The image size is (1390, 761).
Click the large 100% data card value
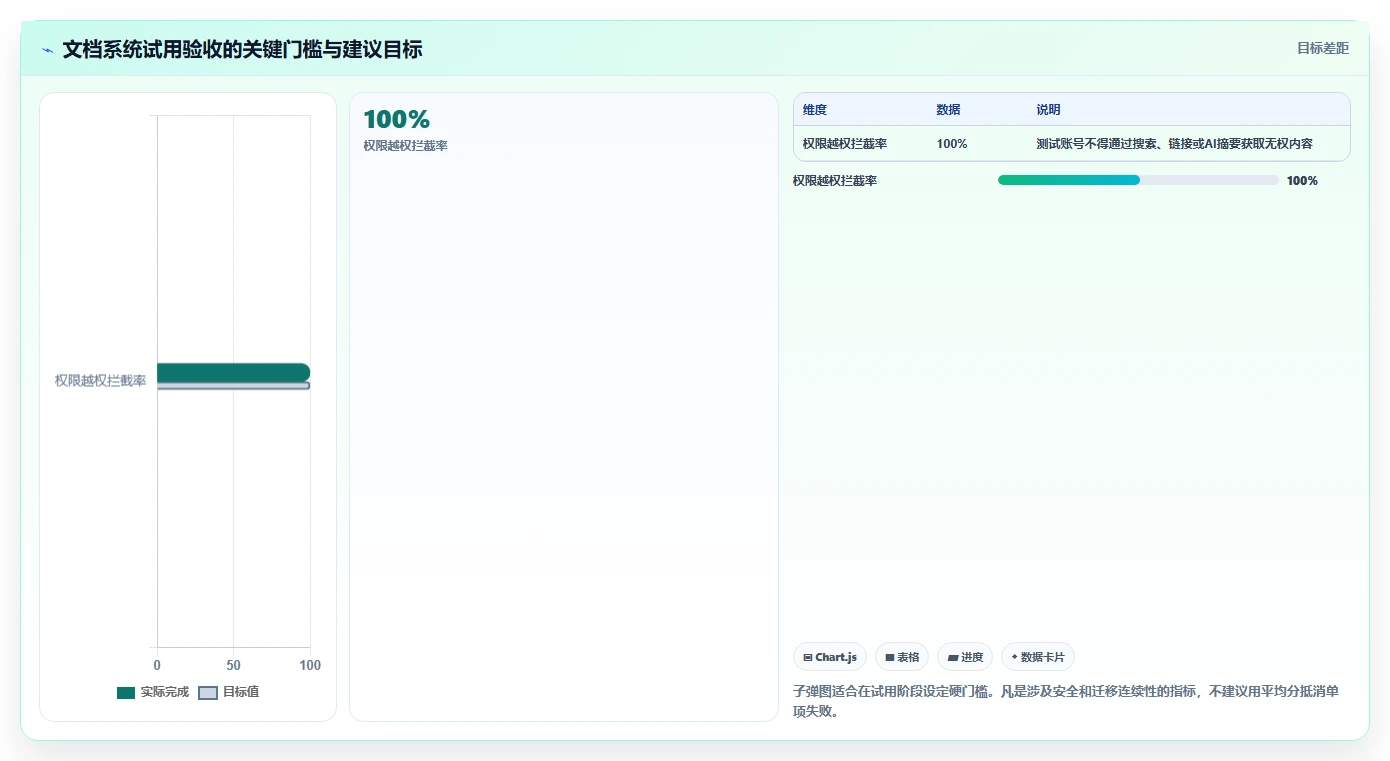[396, 120]
